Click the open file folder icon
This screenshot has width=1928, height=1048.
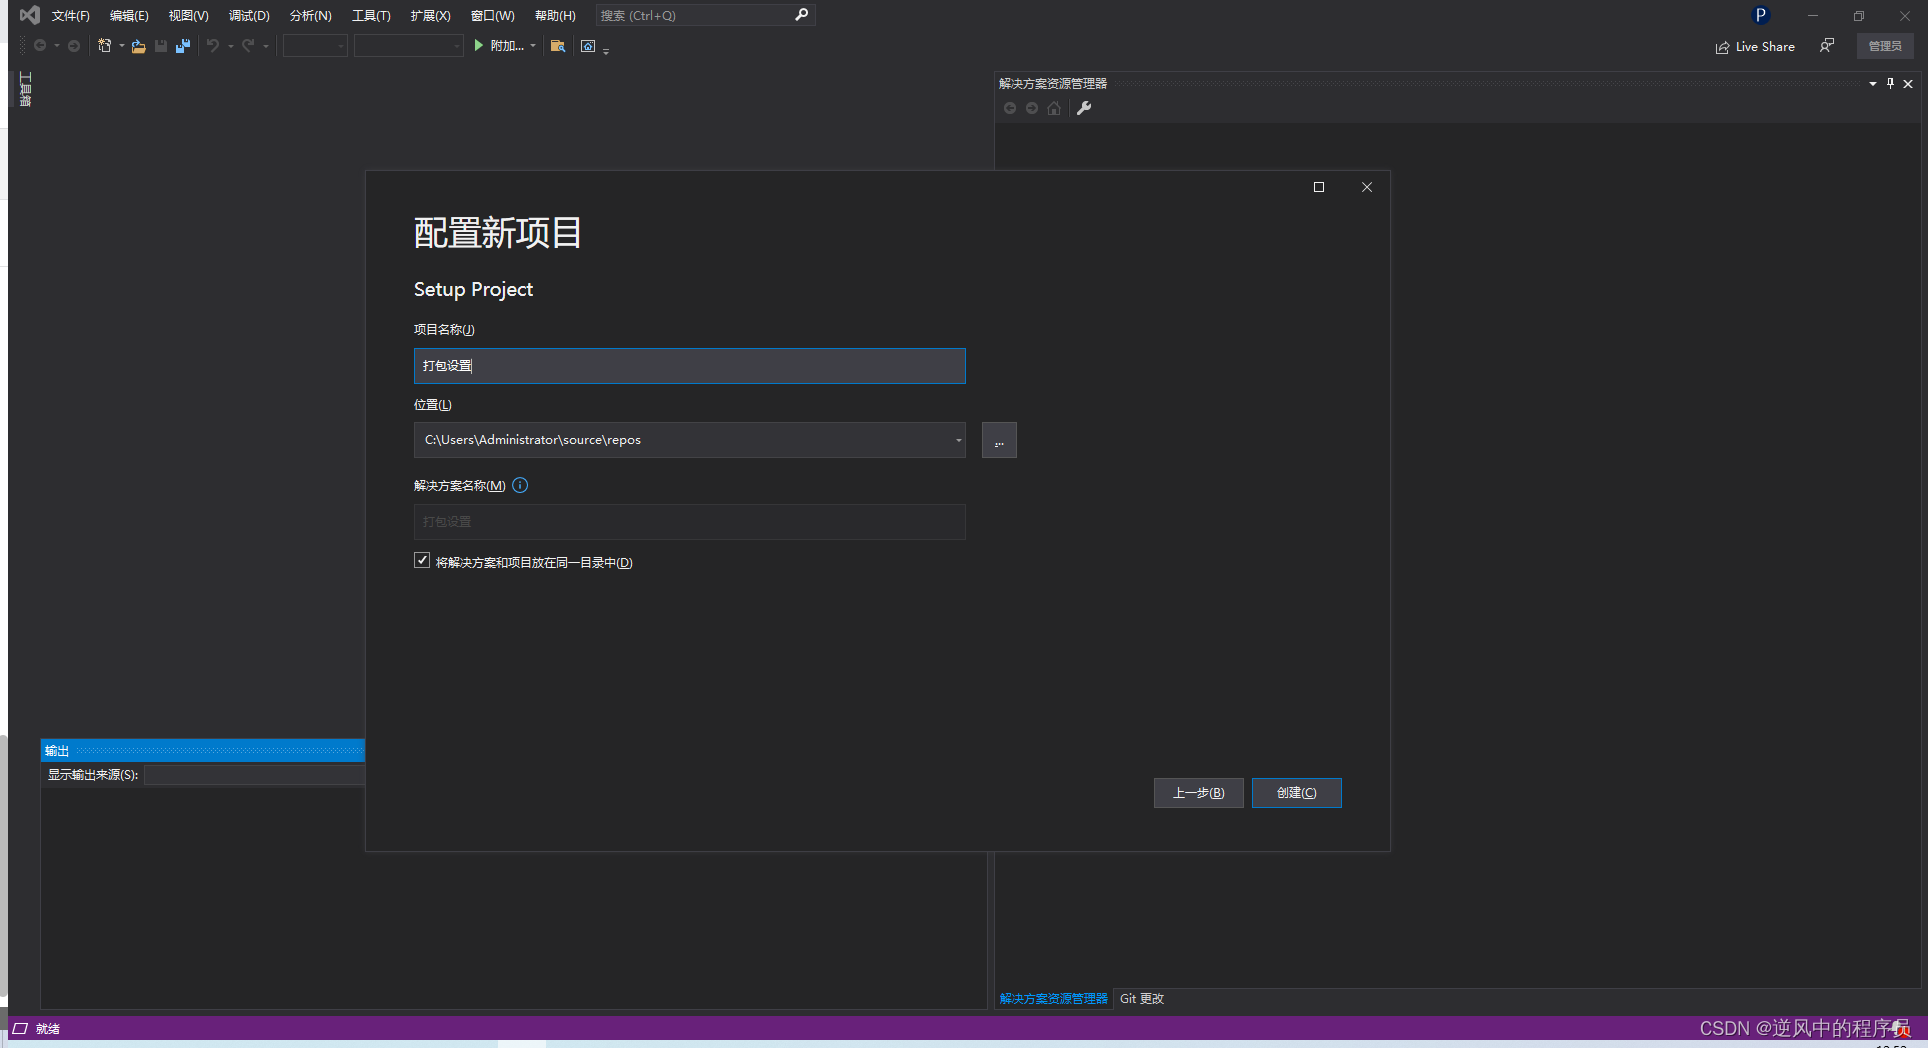click(x=139, y=46)
